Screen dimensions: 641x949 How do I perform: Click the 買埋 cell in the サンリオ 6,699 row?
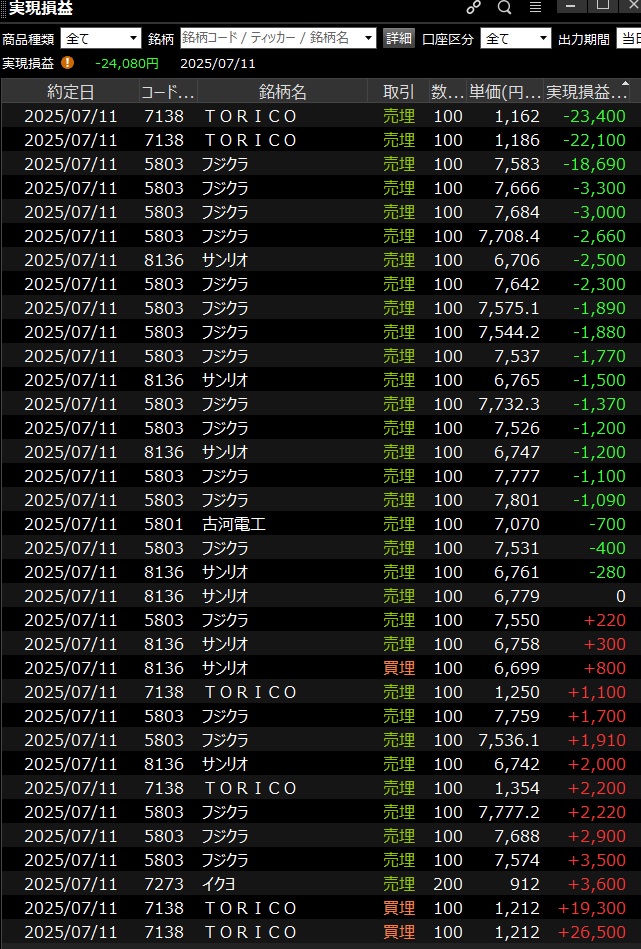pyautogui.click(x=399, y=668)
